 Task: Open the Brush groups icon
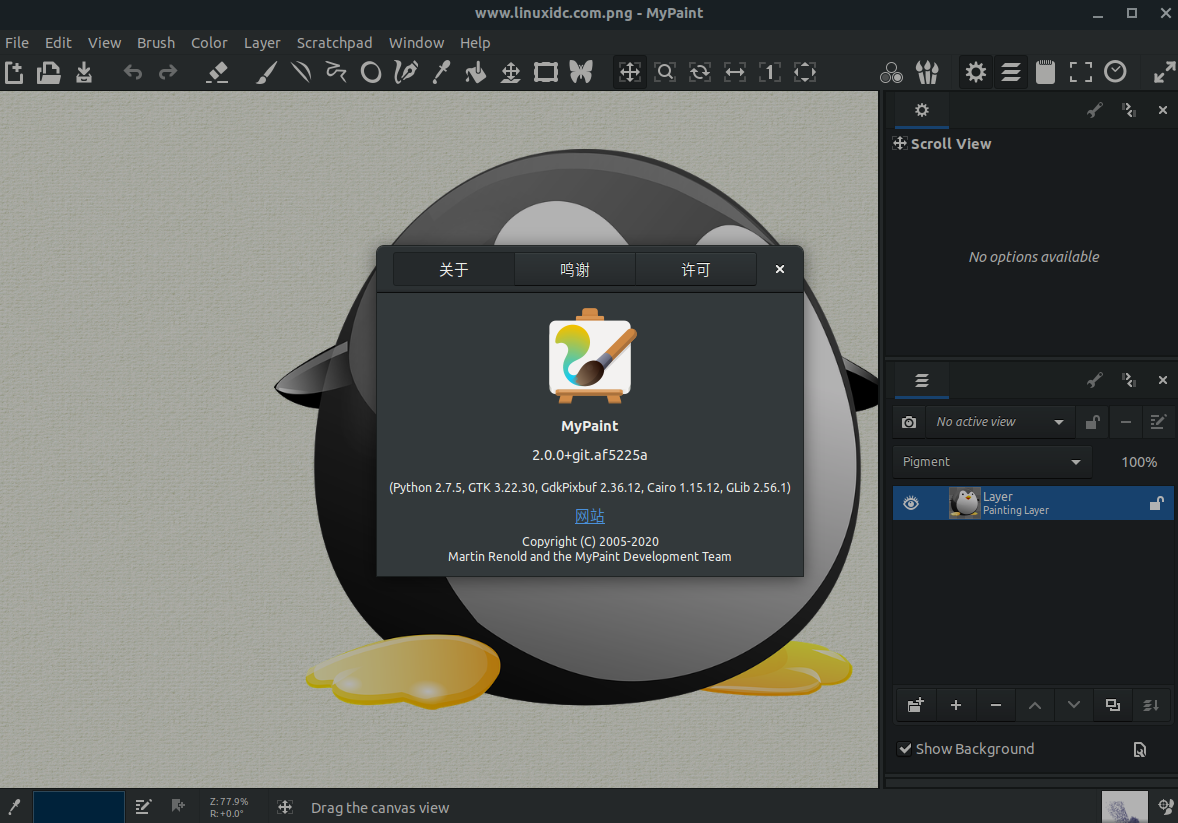(x=927, y=73)
